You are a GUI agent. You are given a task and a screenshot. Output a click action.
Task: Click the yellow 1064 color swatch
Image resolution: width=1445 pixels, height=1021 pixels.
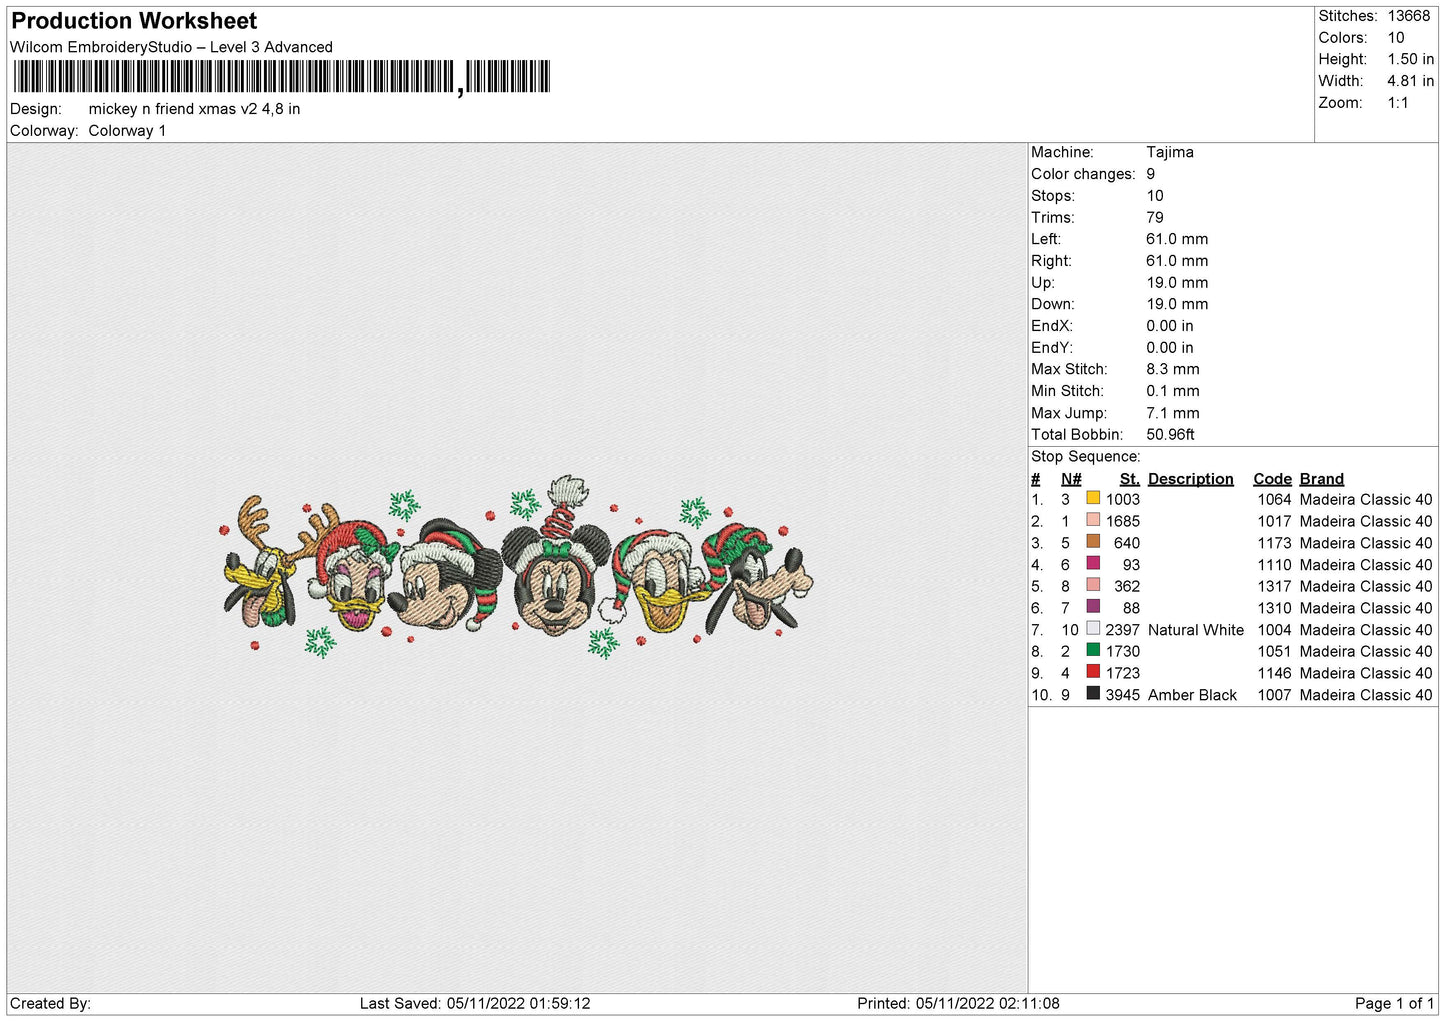click(x=1093, y=498)
